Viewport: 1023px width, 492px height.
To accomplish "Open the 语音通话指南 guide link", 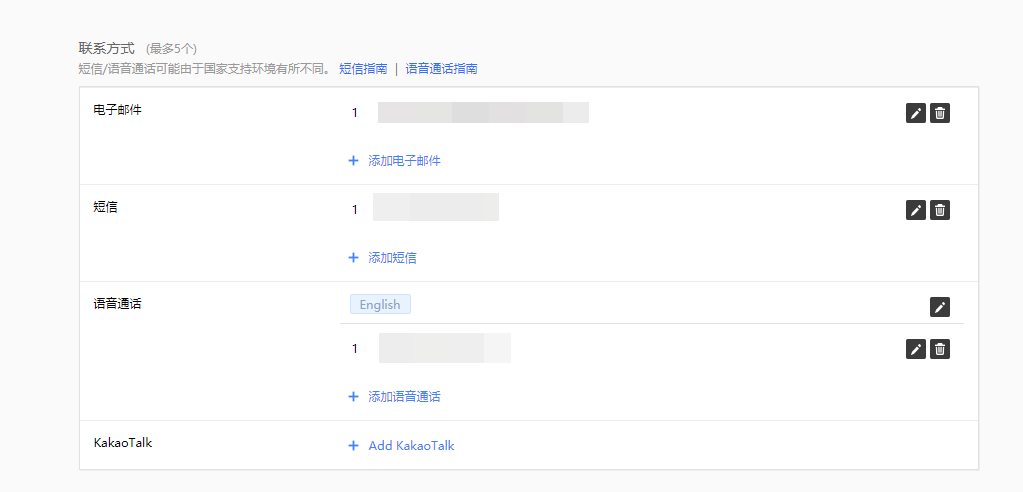I will [441, 69].
